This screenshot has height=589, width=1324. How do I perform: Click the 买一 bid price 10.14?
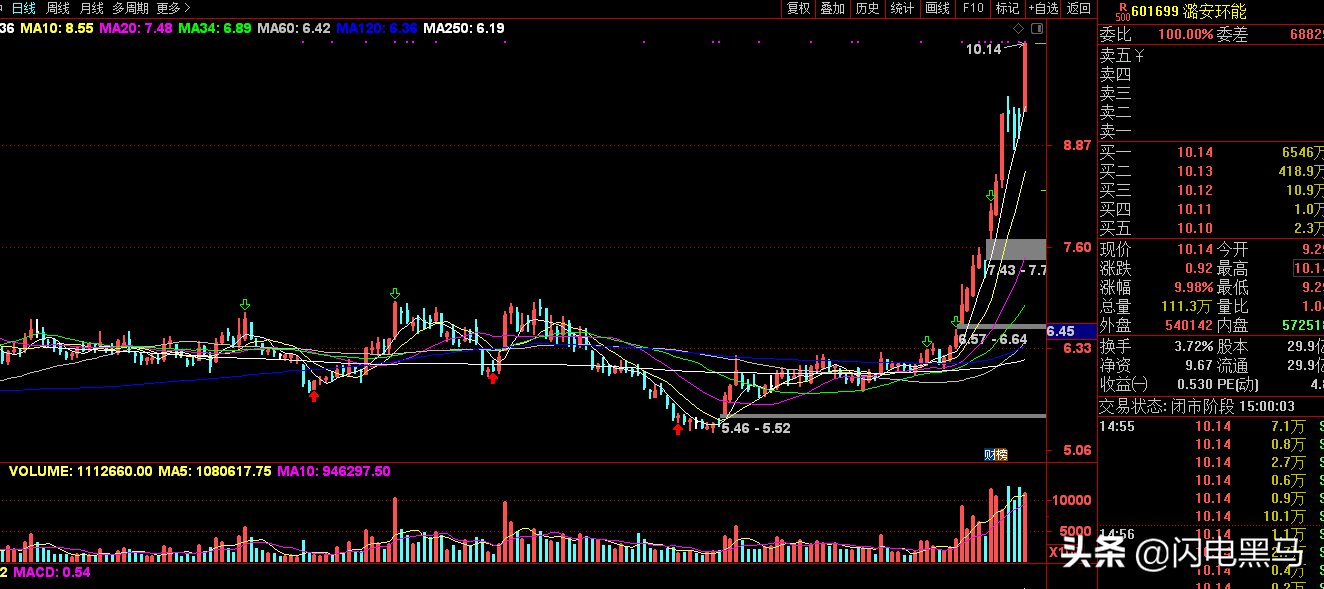(x=1194, y=152)
